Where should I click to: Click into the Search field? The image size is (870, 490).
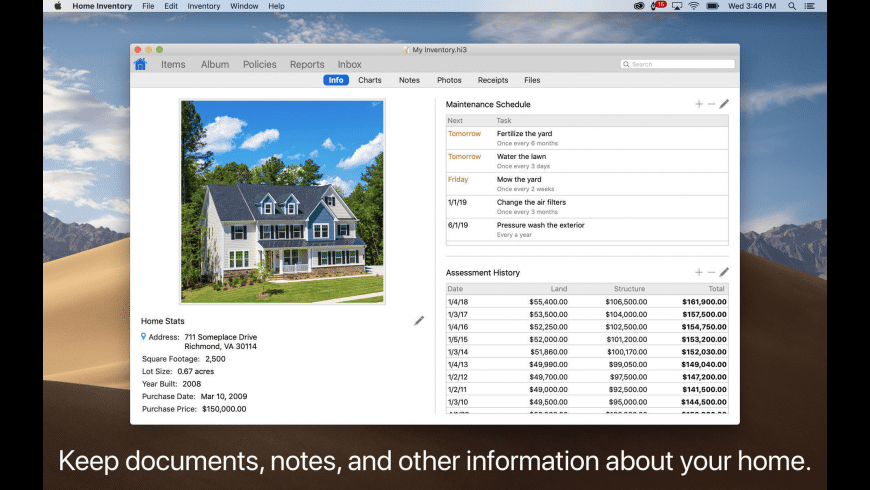(677, 64)
